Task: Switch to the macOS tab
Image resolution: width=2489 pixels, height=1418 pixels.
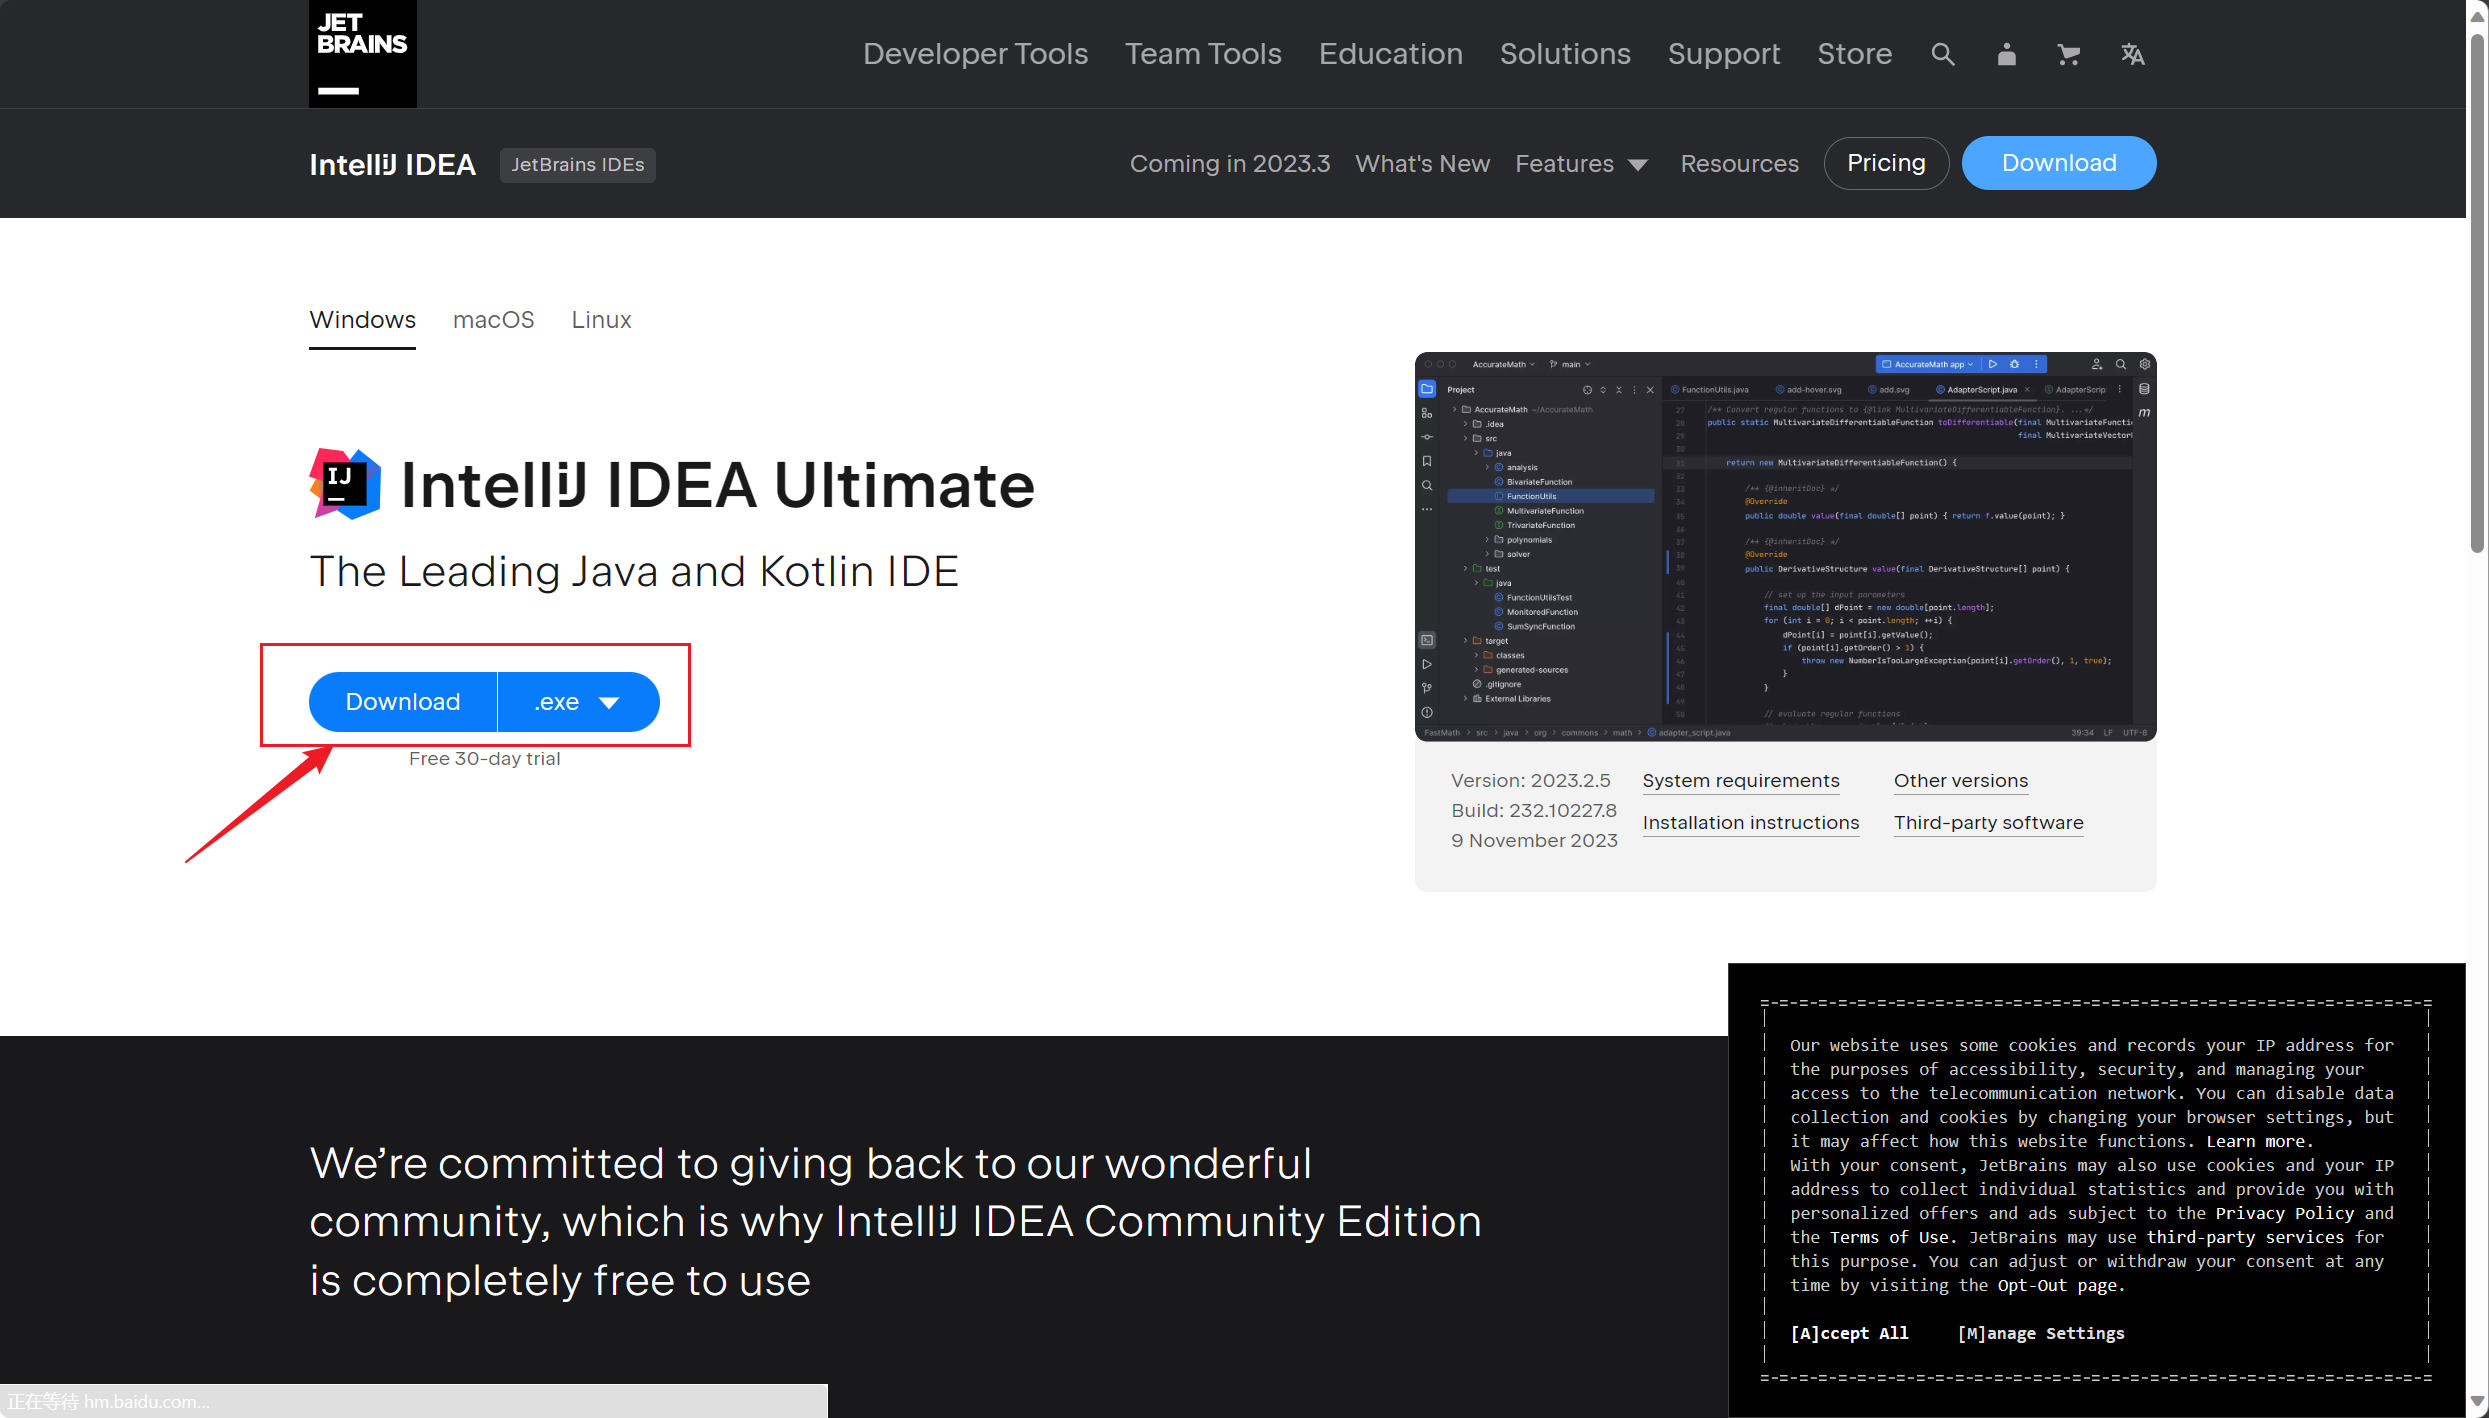Action: [493, 320]
